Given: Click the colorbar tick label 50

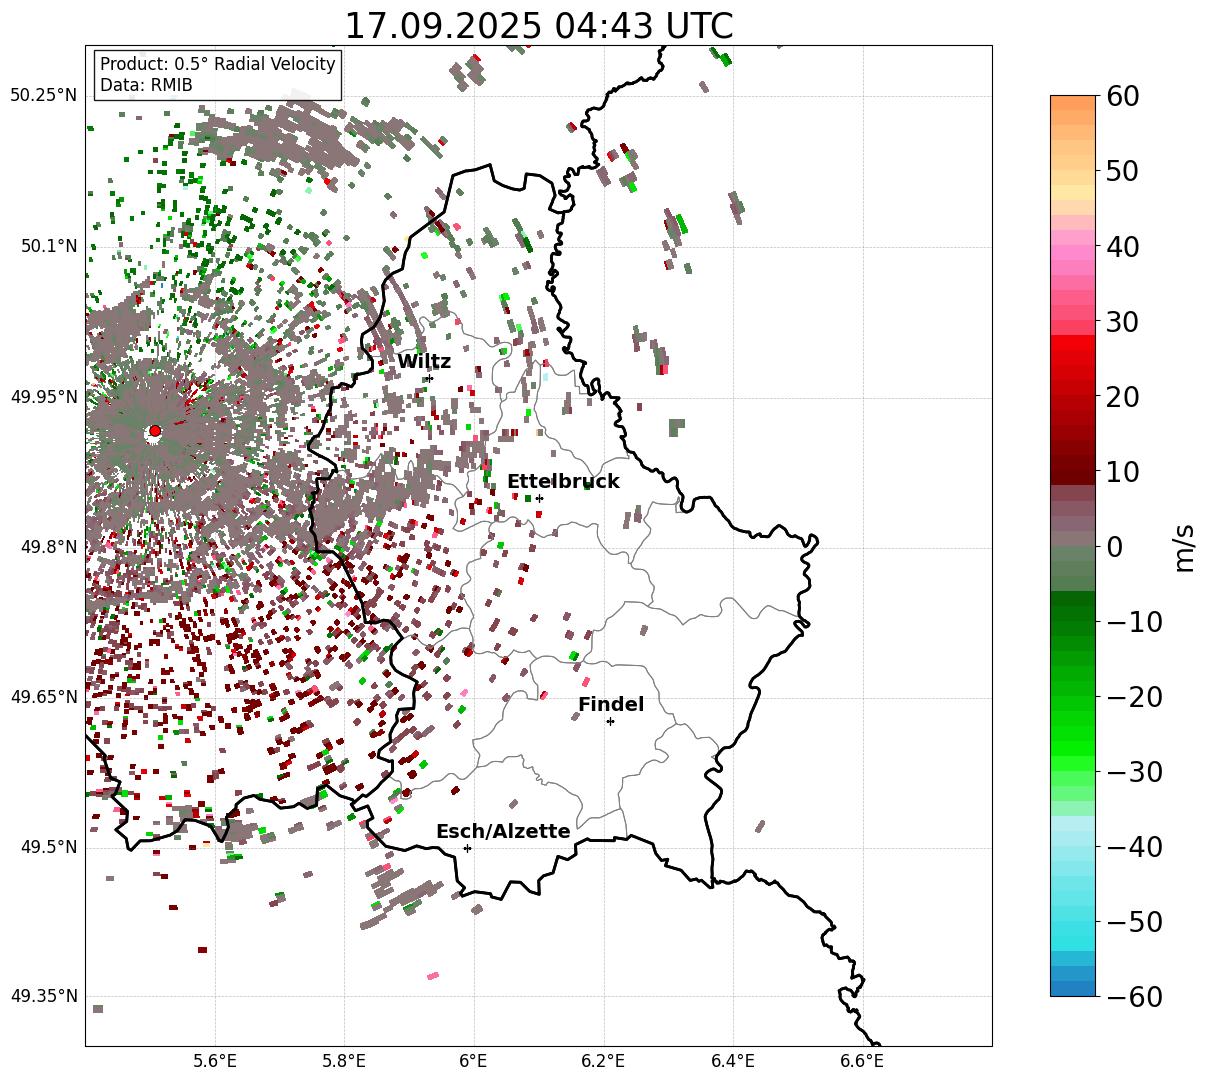Looking at the screenshot, I should pos(1122,171).
